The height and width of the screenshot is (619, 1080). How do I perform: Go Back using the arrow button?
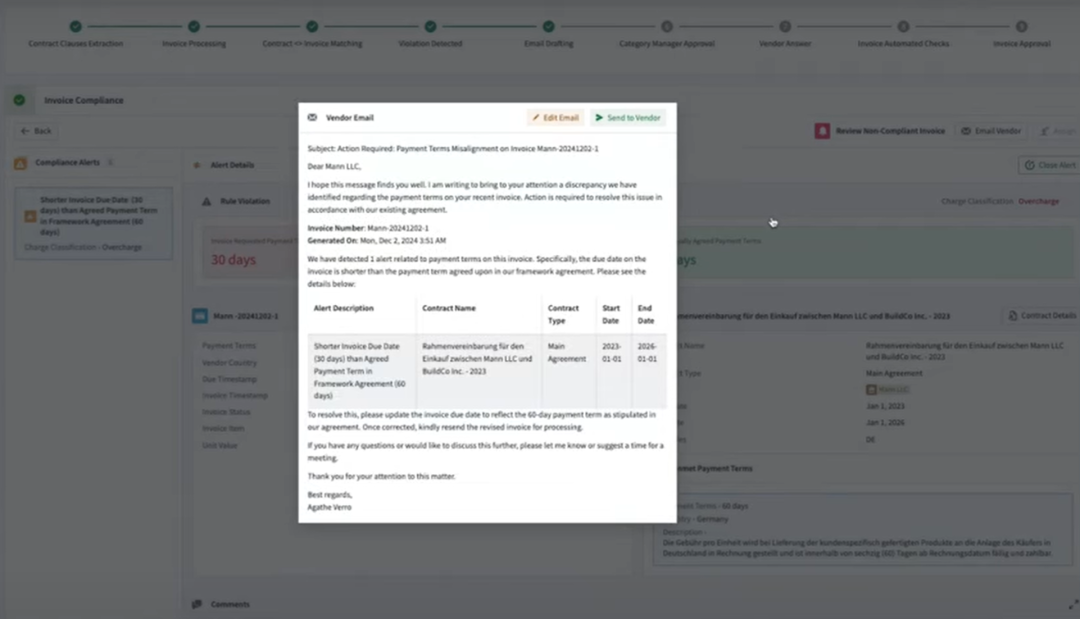click(36, 131)
